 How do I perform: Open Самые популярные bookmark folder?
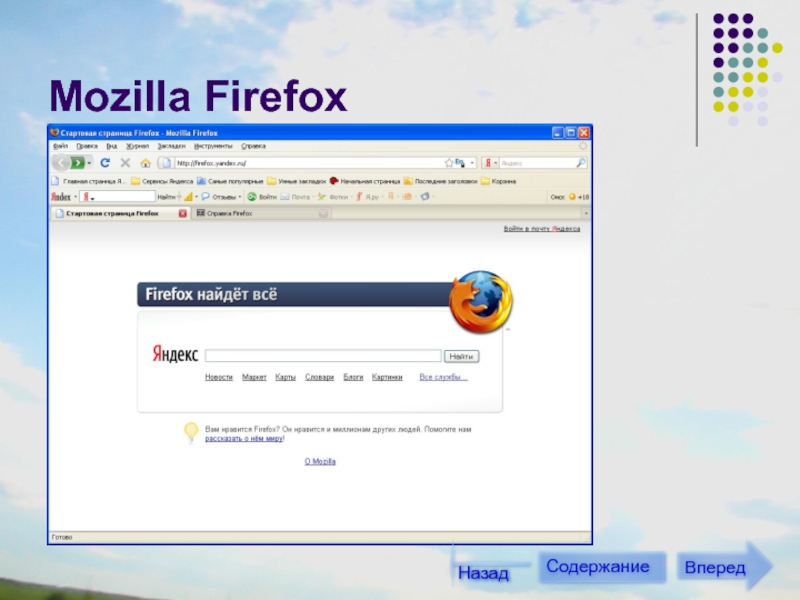[x=230, y=181]
